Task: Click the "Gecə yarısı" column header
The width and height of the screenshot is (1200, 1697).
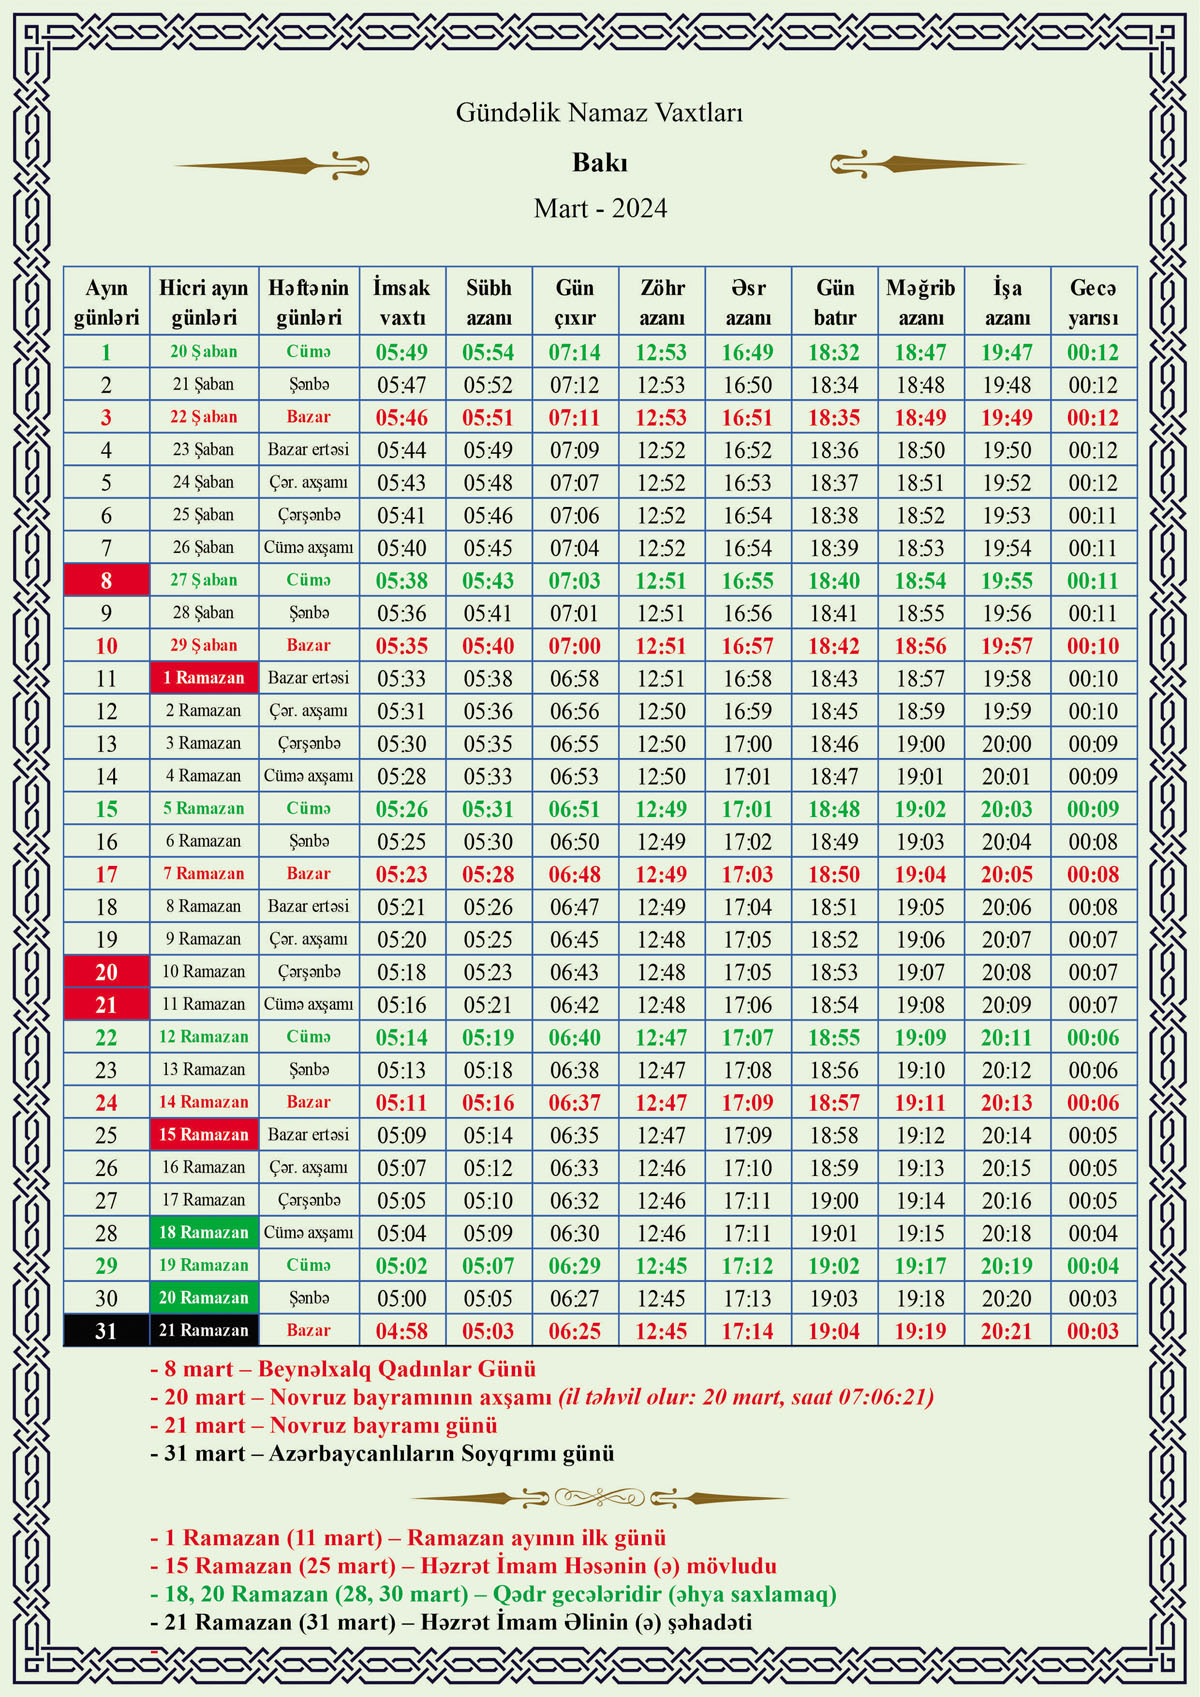Action: (1093, 302)
